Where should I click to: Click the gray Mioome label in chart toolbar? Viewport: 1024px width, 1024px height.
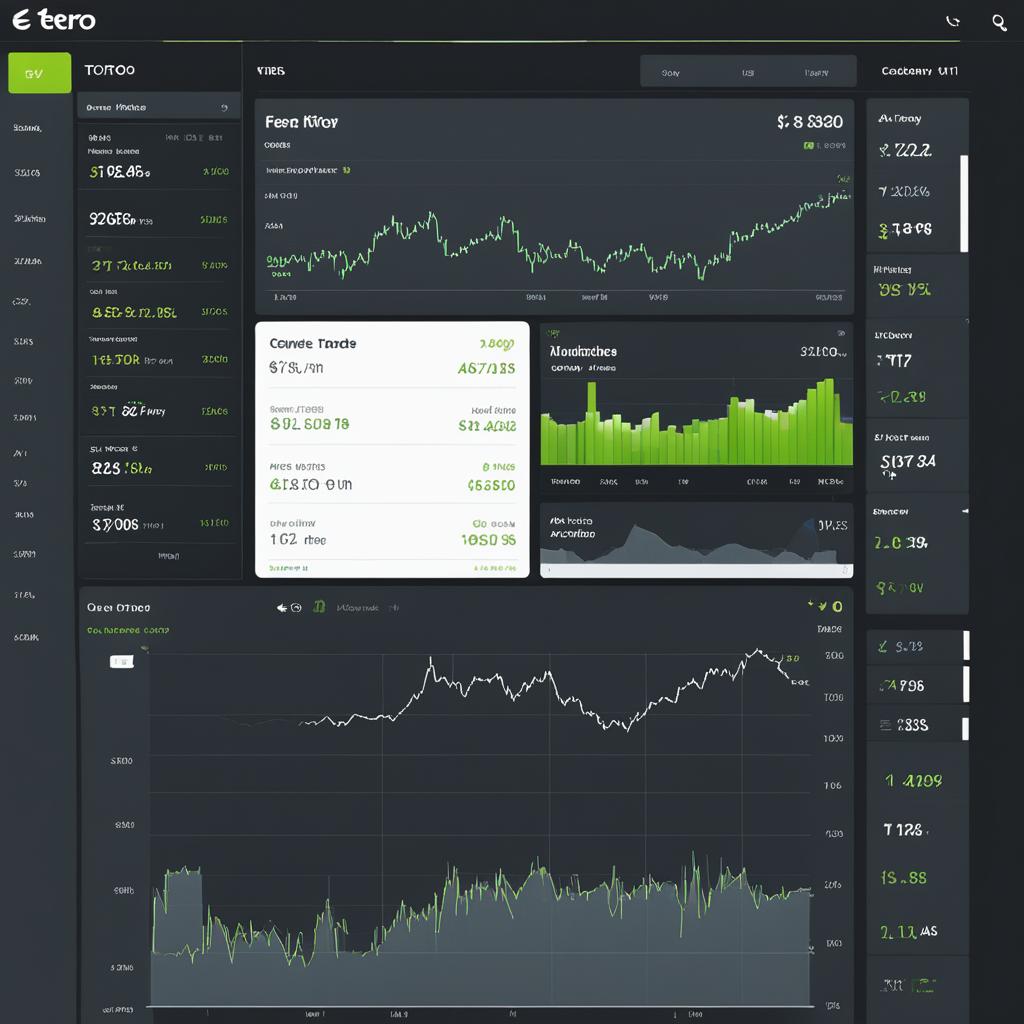click(x=357, y=608)
